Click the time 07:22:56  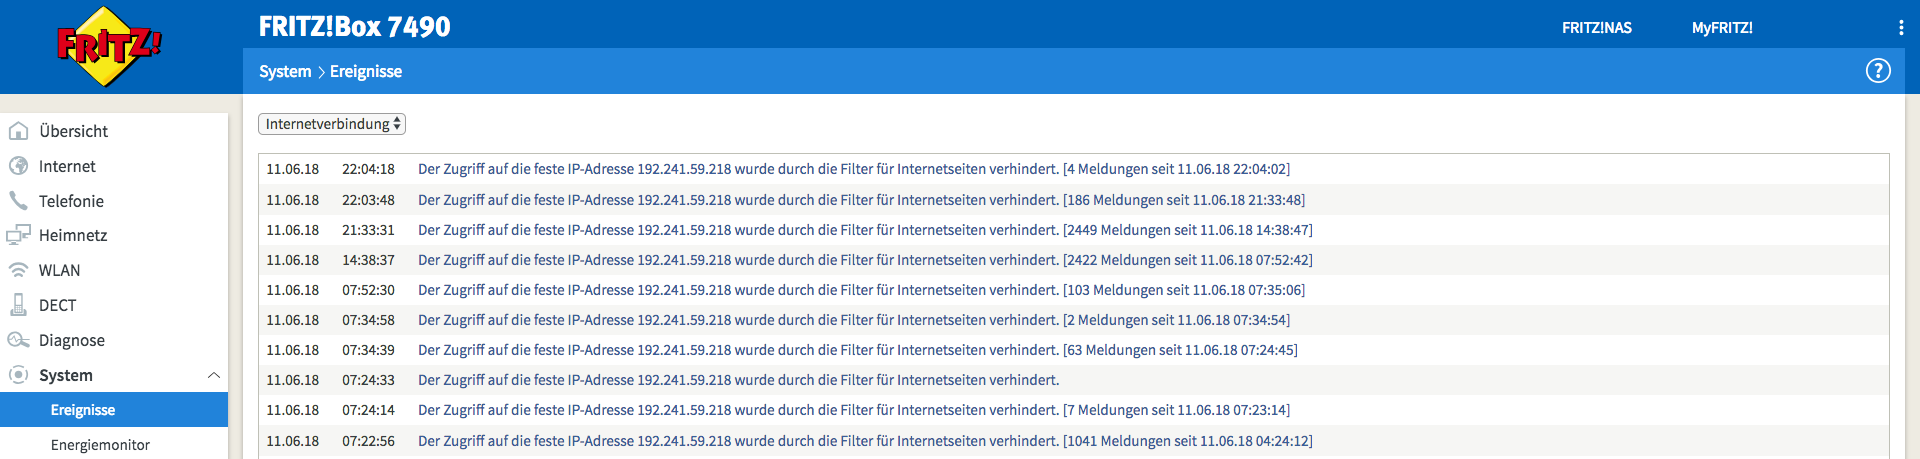point(368,441)
